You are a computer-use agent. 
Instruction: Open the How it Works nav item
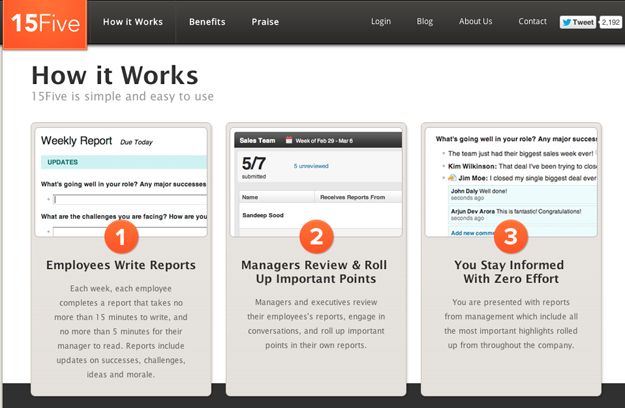pyautogui.click(x=133, y=22)
